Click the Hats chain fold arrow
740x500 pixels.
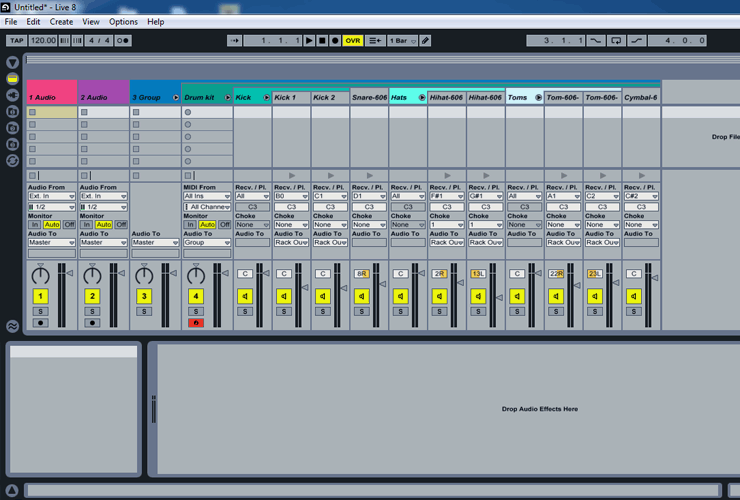(421, 98)
